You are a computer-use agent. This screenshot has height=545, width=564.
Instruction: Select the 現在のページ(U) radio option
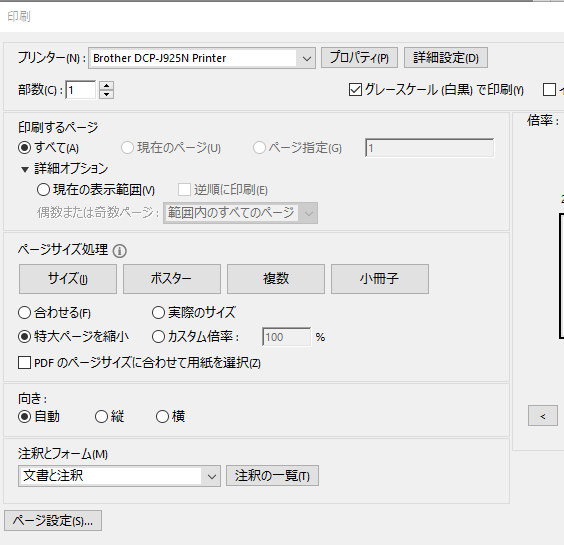[127, 147]
